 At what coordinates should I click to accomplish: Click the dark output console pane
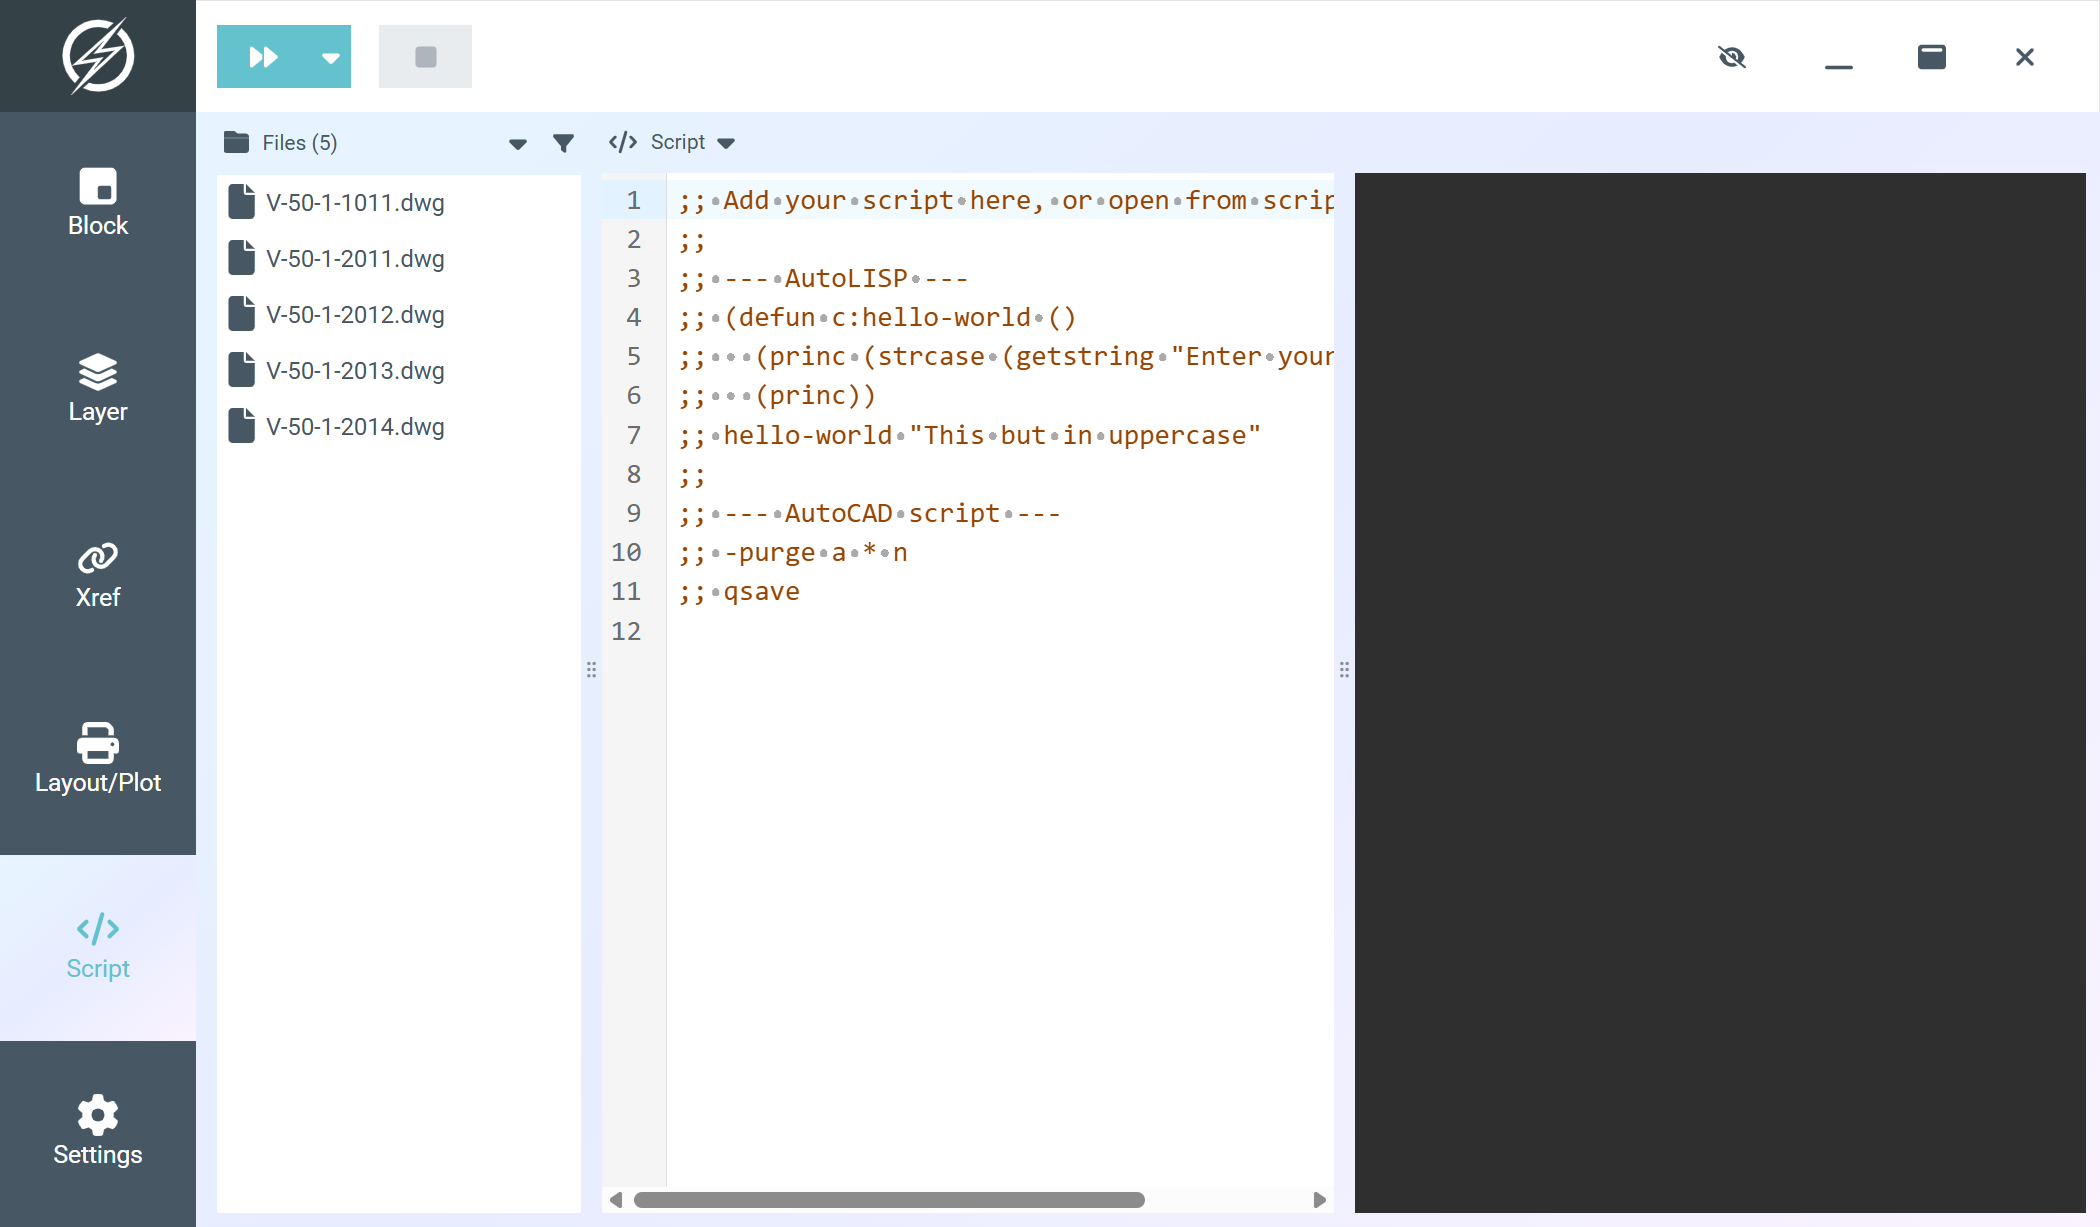1720,693
